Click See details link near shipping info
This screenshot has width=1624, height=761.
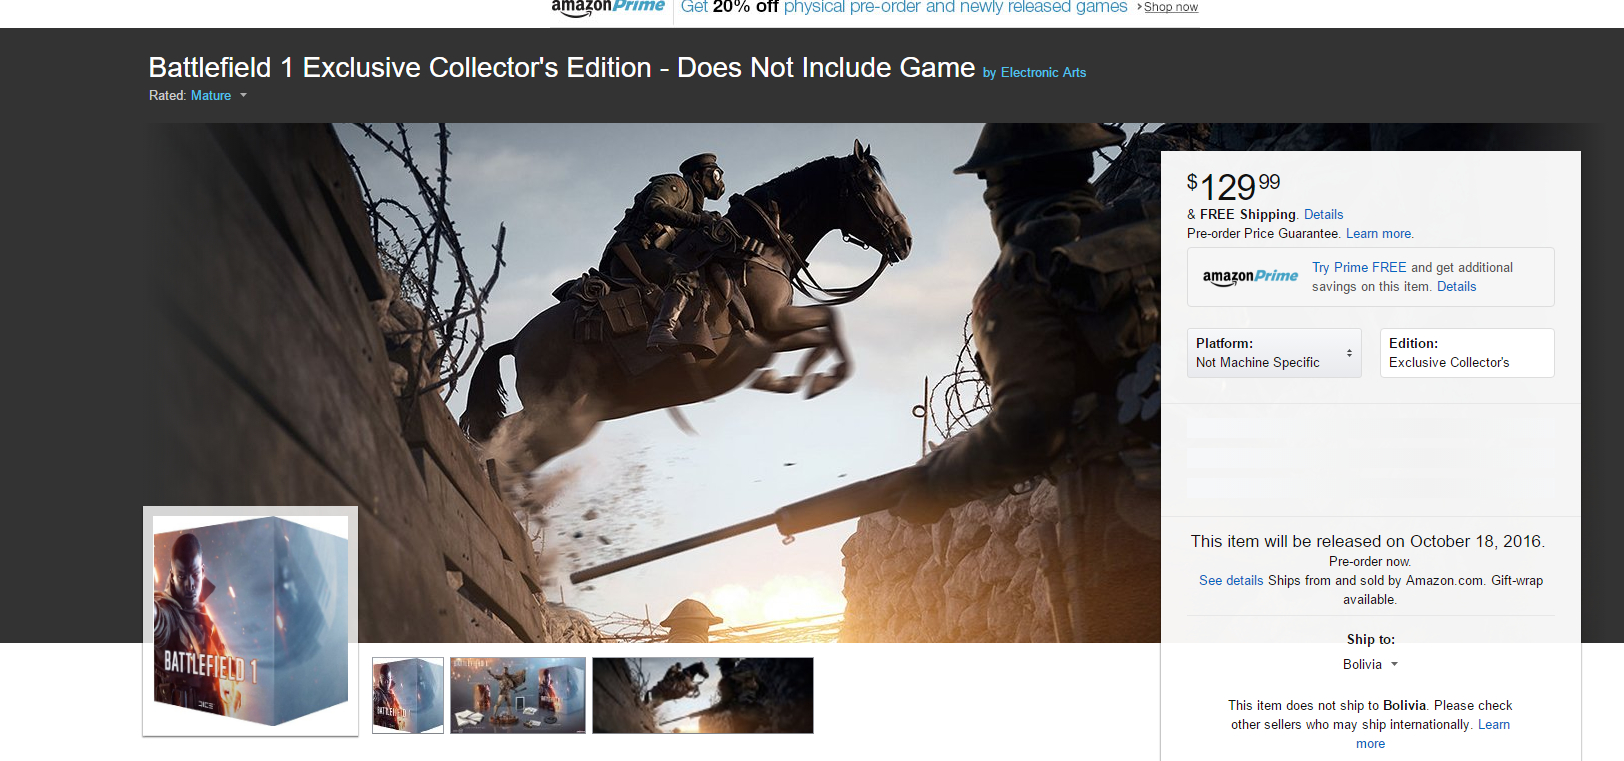[x=1231, y=581]
